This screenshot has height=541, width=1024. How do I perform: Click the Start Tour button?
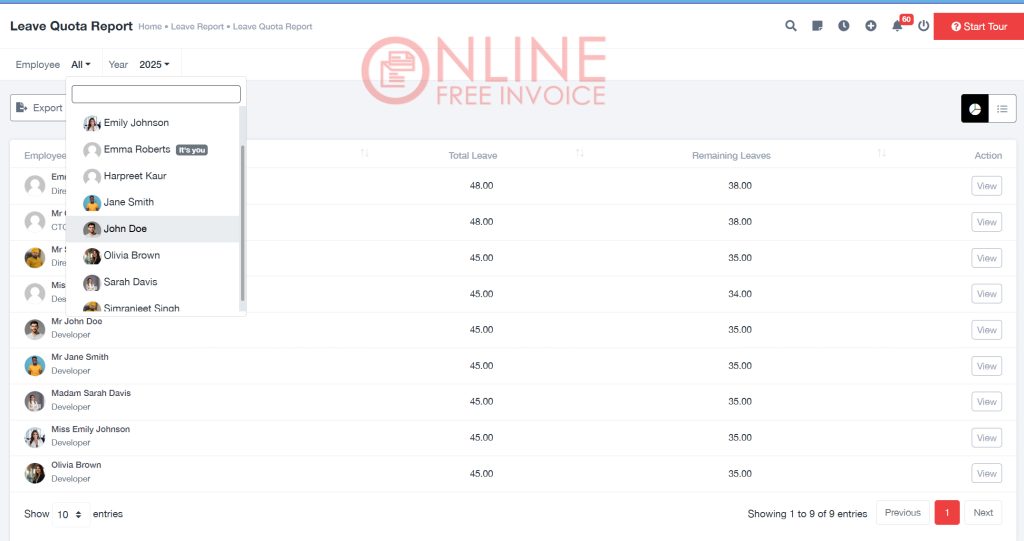[979, 27]
